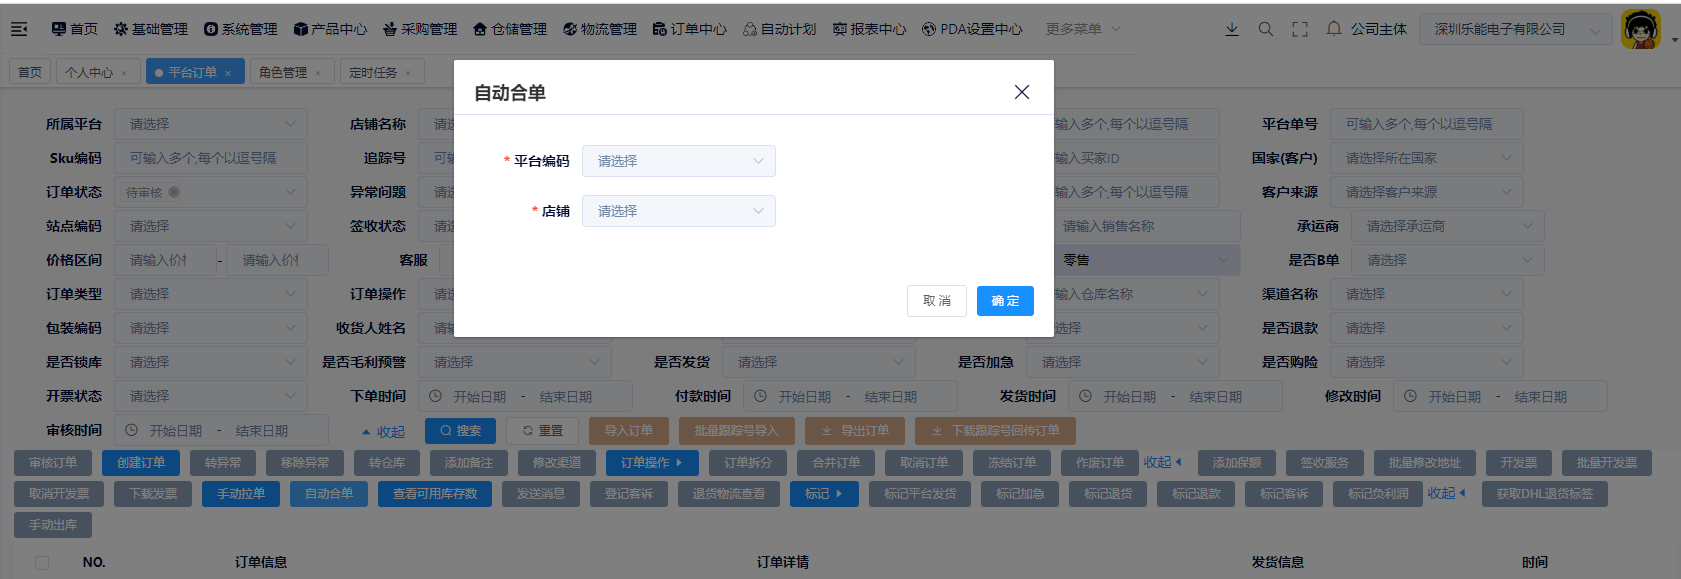Open the 深圳乐能电子有限公司 company dropdown
Image resolution: width=1681 pixels, height=579 pixels.
(1517, 29)
